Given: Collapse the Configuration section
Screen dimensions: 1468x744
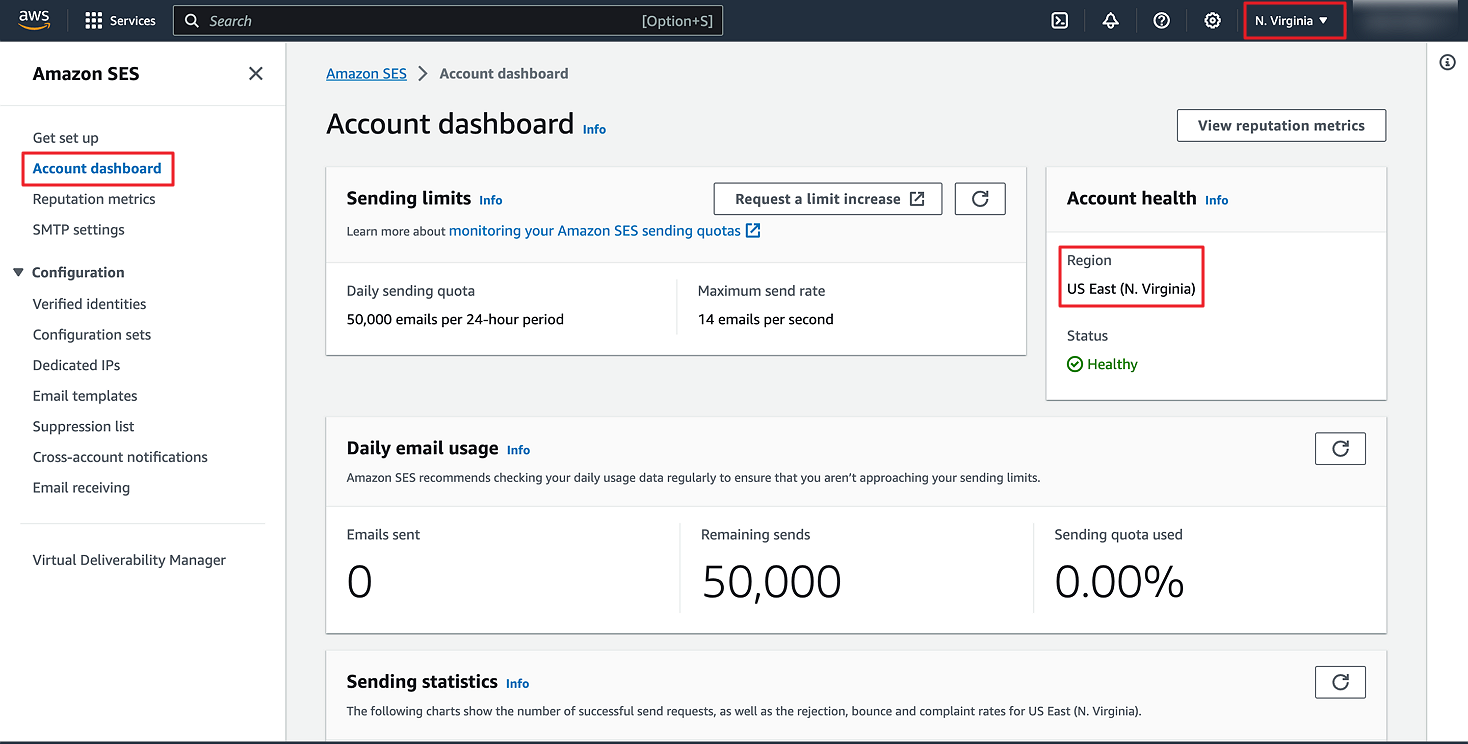Looking at the screenshot, I should (x=18, y=272).
